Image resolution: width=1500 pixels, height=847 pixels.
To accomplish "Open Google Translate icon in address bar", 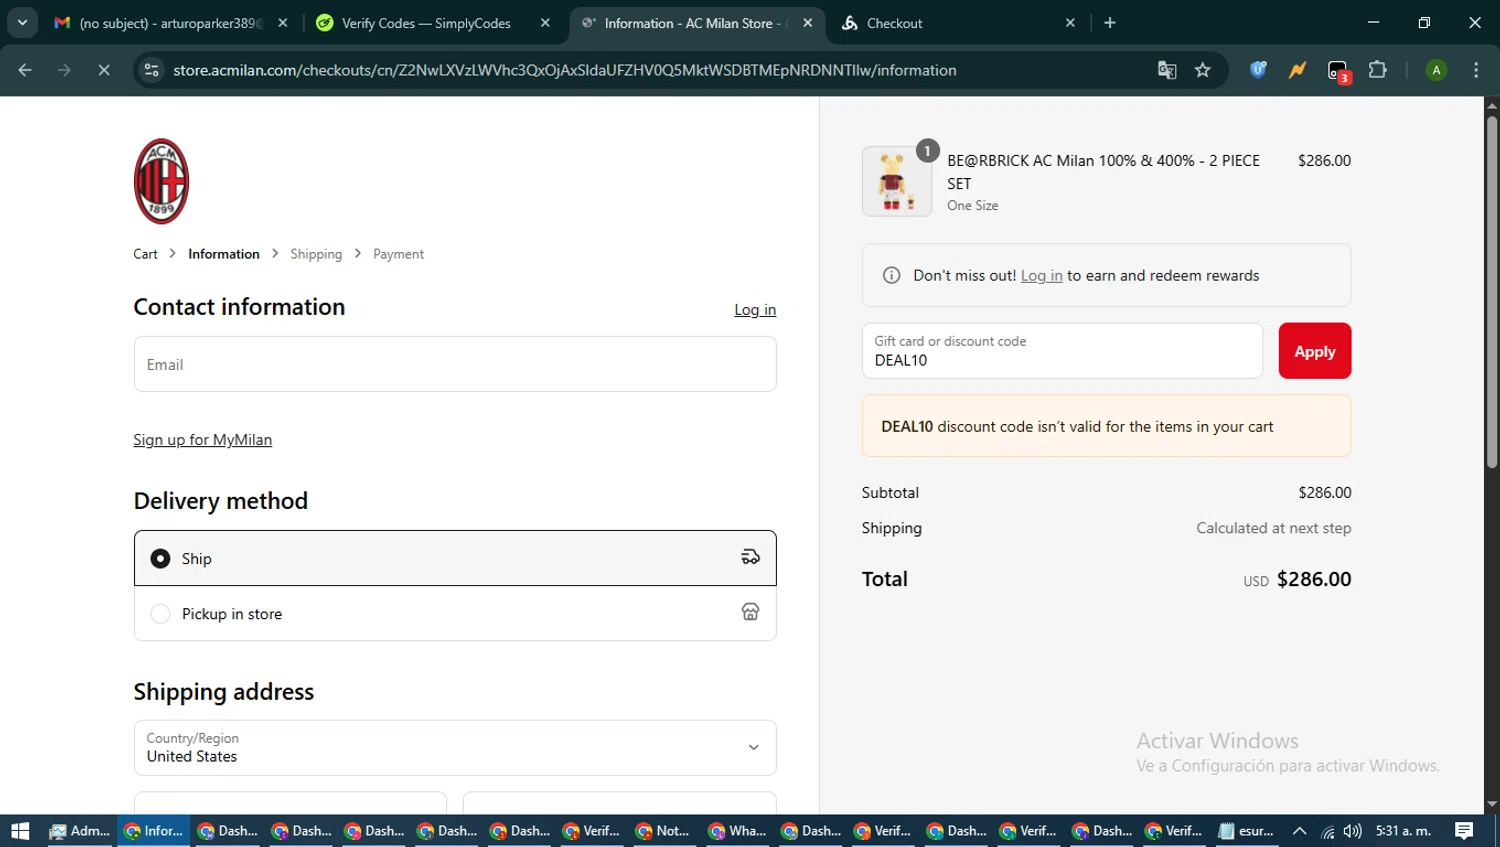I will (1166, 70).
